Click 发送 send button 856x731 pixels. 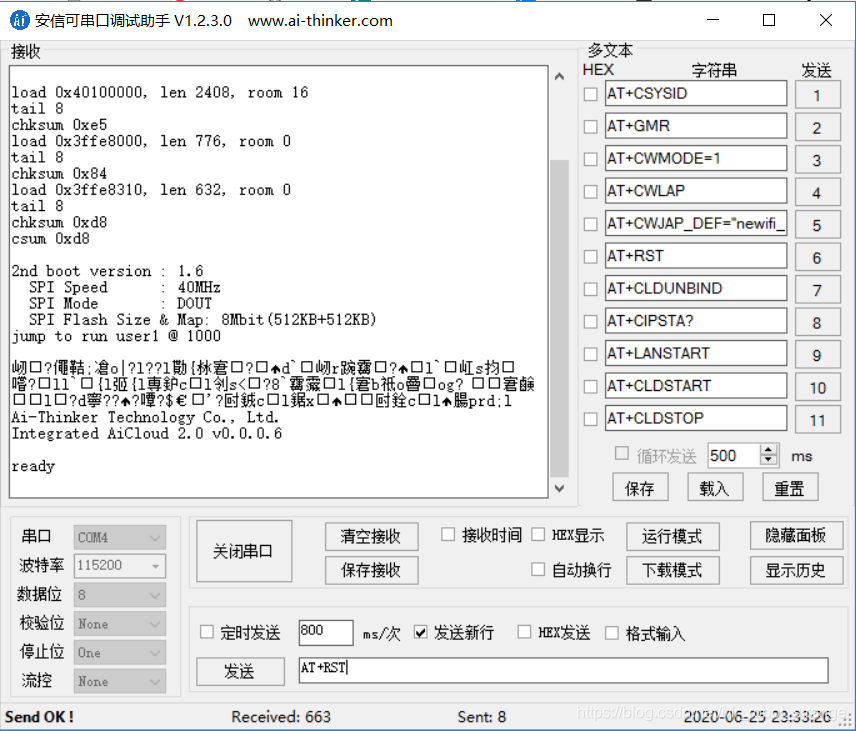(240, 671)
